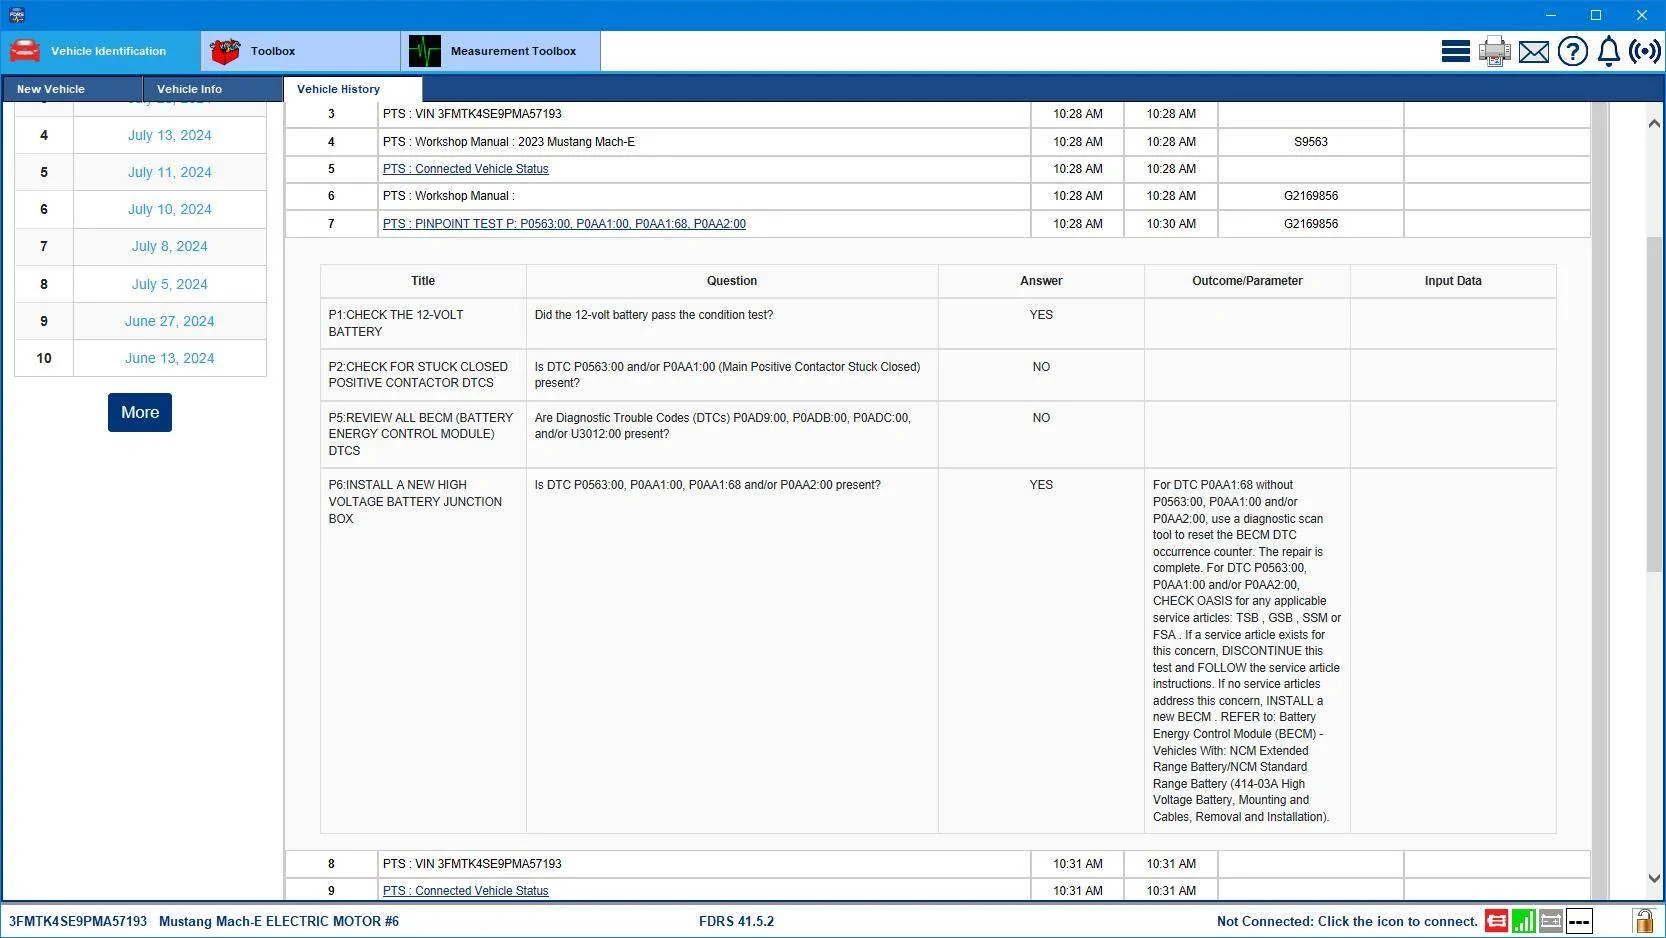Click the printer icon

(1494, 51)
